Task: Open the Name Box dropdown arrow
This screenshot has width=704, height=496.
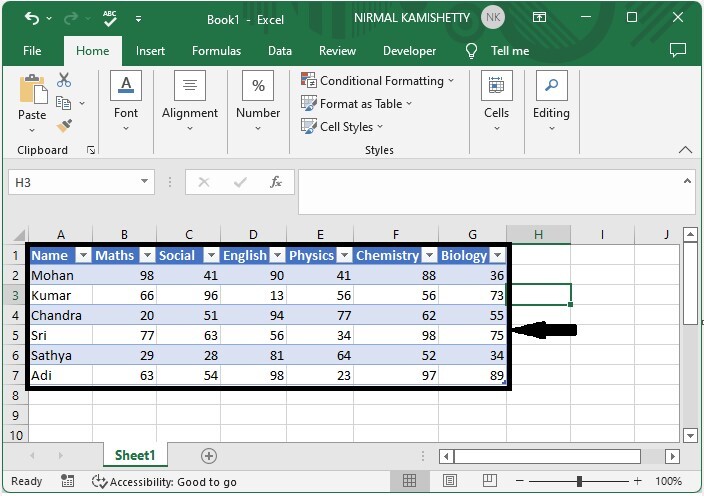Action: pyautogui.click(x=145, y=182)
